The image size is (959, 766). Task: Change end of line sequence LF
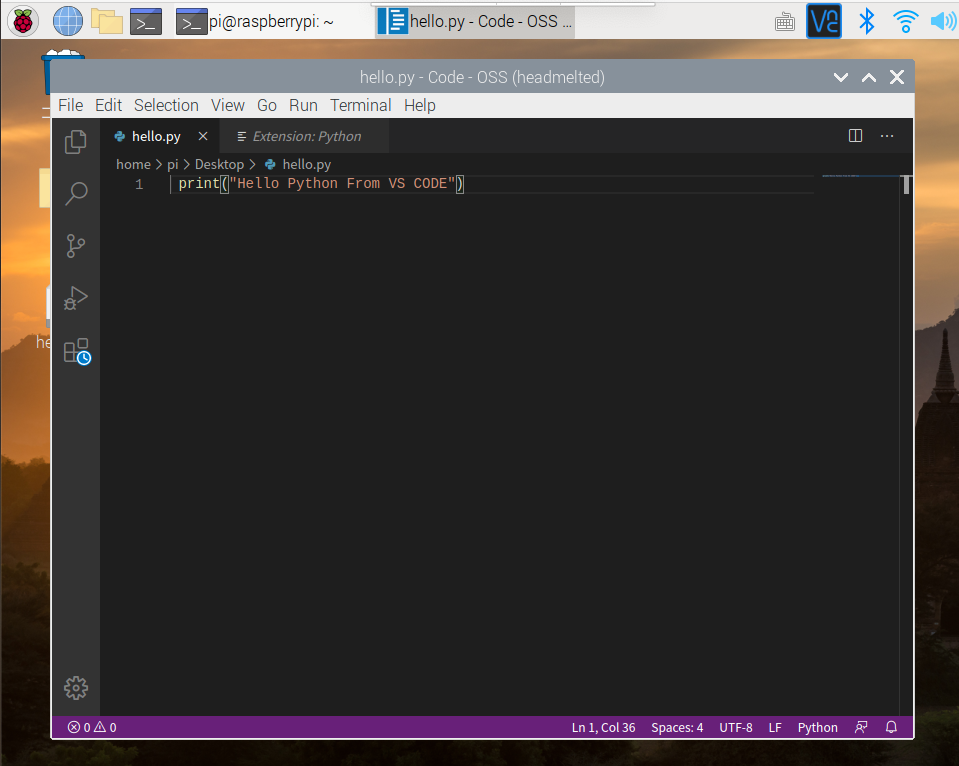coord(775,727)
